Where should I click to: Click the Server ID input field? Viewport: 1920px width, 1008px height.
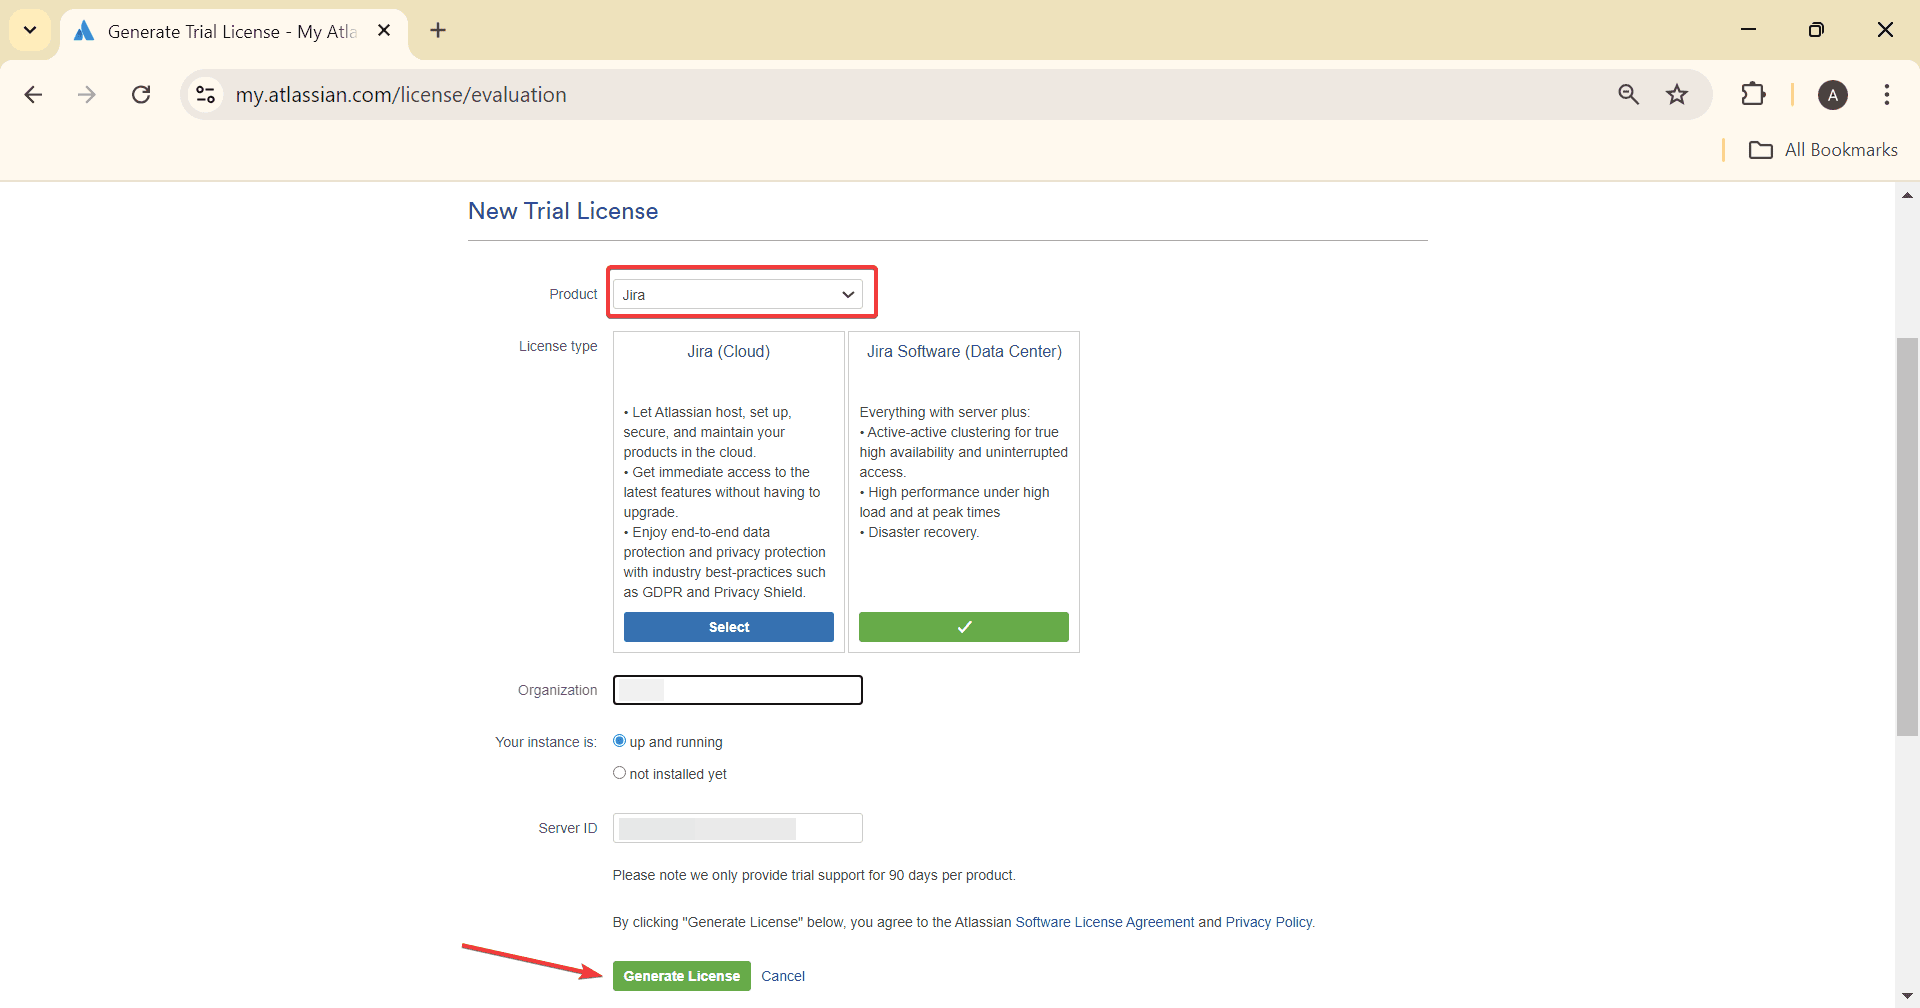click(738, 828)
